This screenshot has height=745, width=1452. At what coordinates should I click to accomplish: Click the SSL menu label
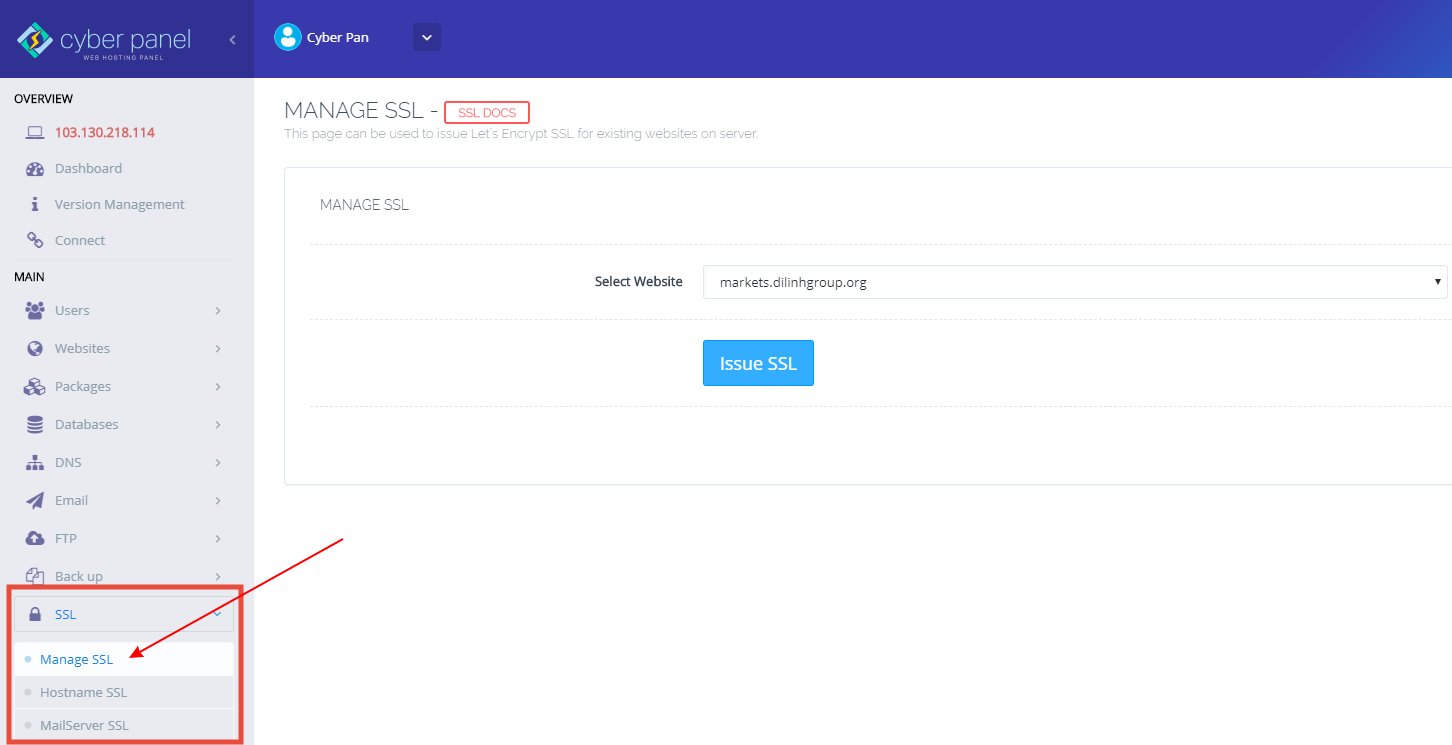click(x=65, y=614)
